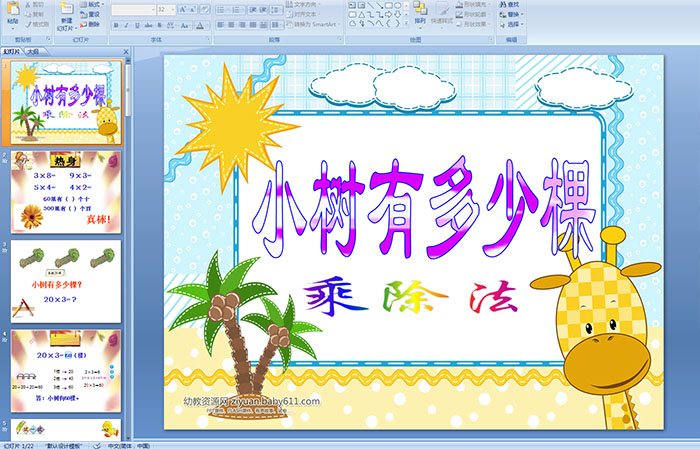Select the Text Box shape

[x=353, y=5]
